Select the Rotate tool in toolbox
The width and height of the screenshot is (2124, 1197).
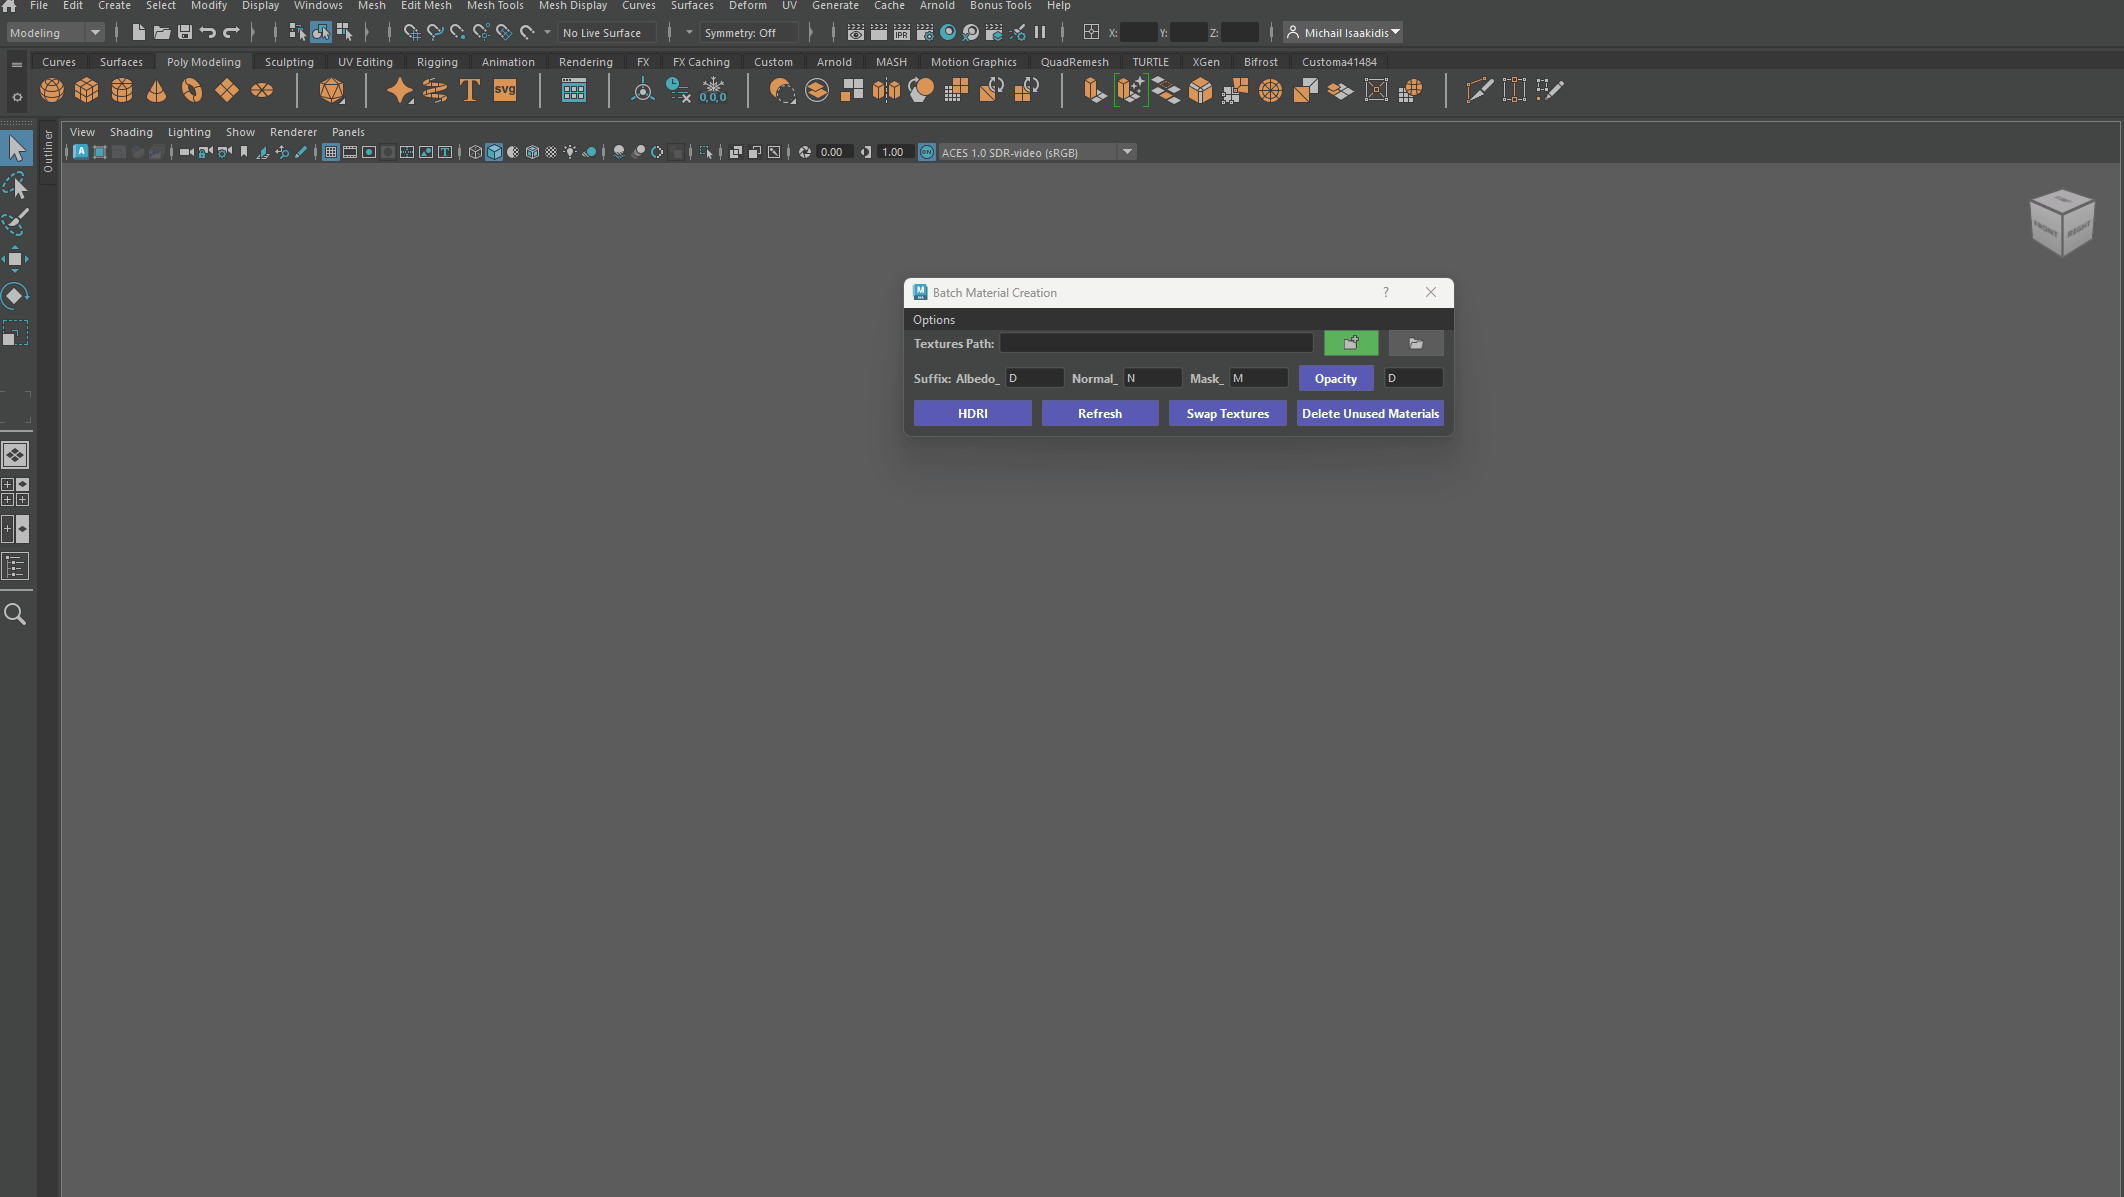[x=16, y=296]
